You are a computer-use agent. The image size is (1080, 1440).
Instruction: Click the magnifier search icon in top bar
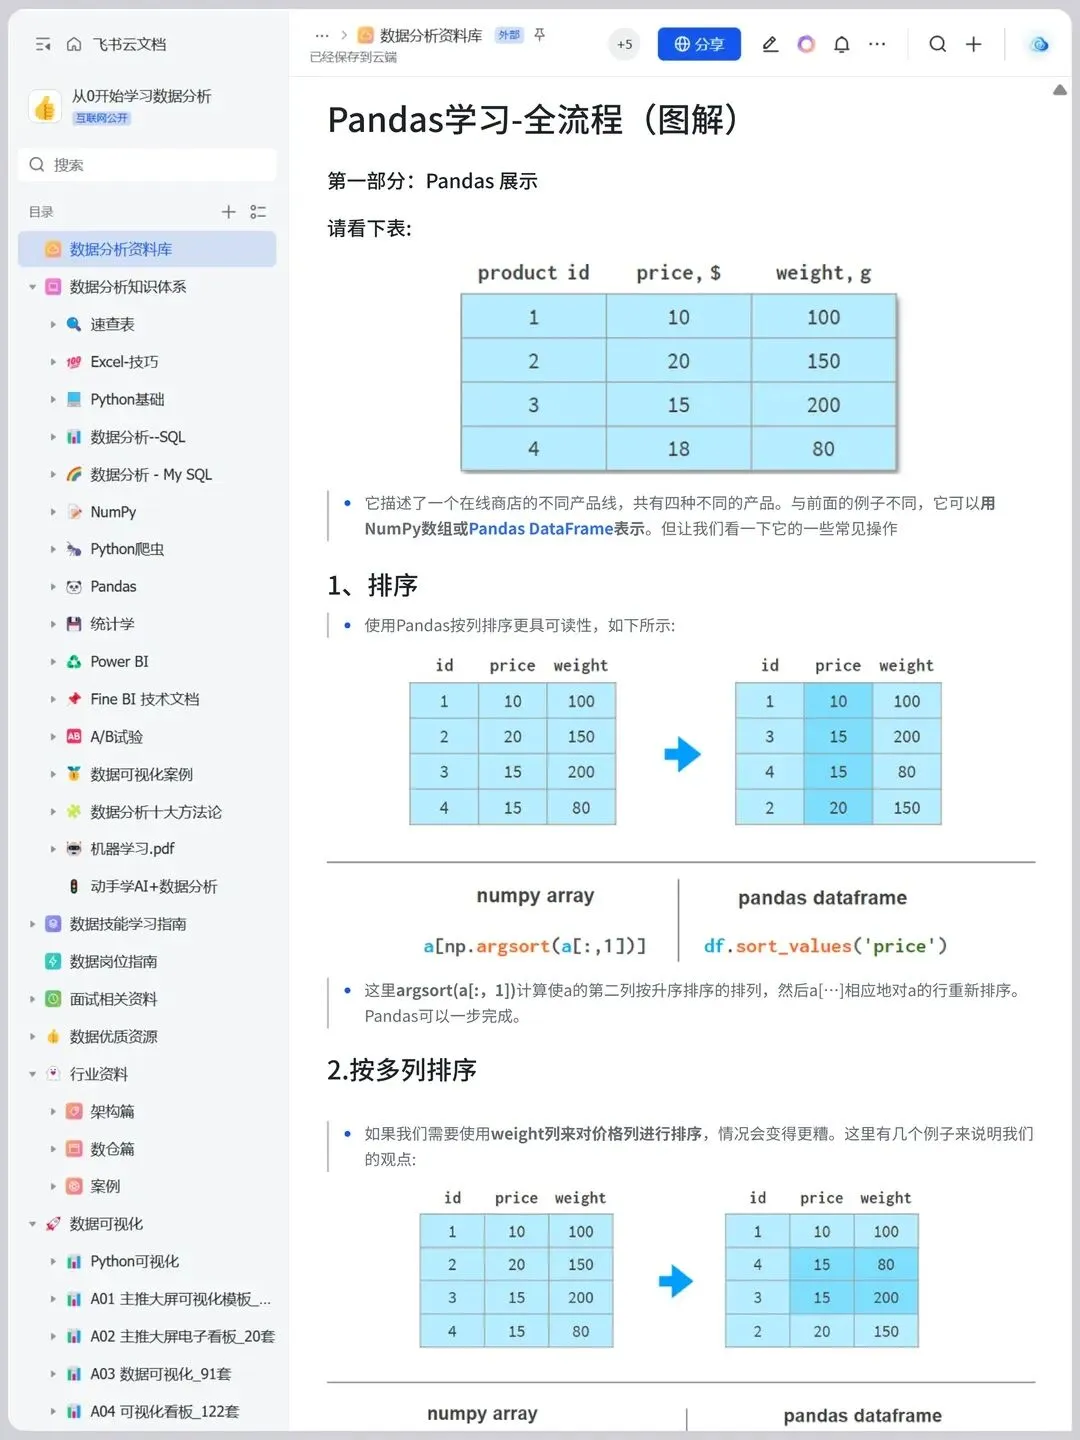[x=937, y=44]
